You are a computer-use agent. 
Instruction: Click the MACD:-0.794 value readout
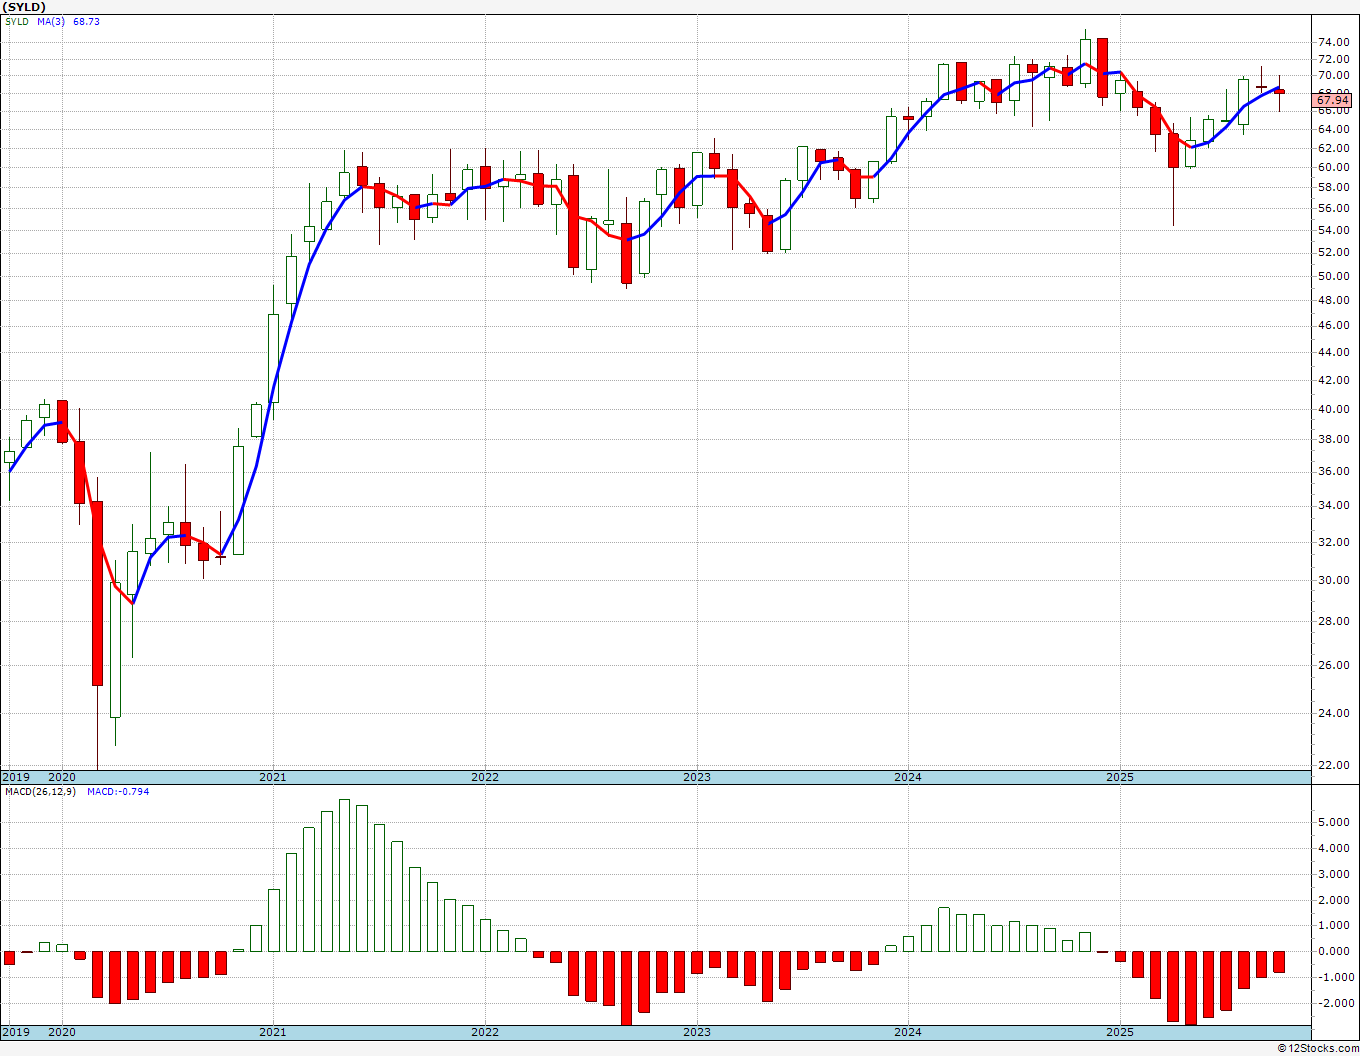pyautogui.click(x=118, y=792)
